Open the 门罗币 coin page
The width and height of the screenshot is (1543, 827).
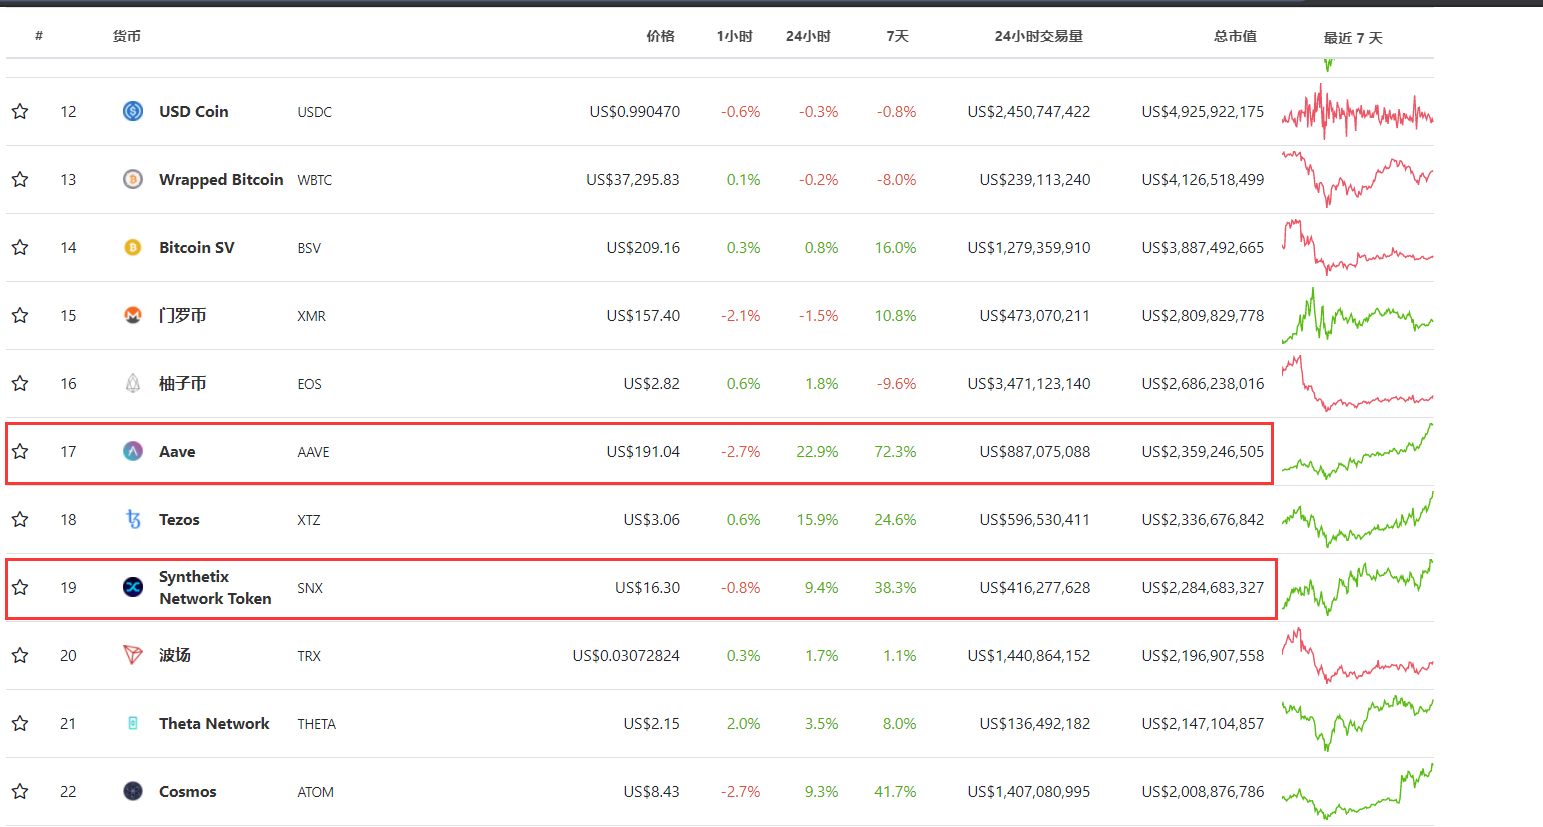(x=183, y=315)
